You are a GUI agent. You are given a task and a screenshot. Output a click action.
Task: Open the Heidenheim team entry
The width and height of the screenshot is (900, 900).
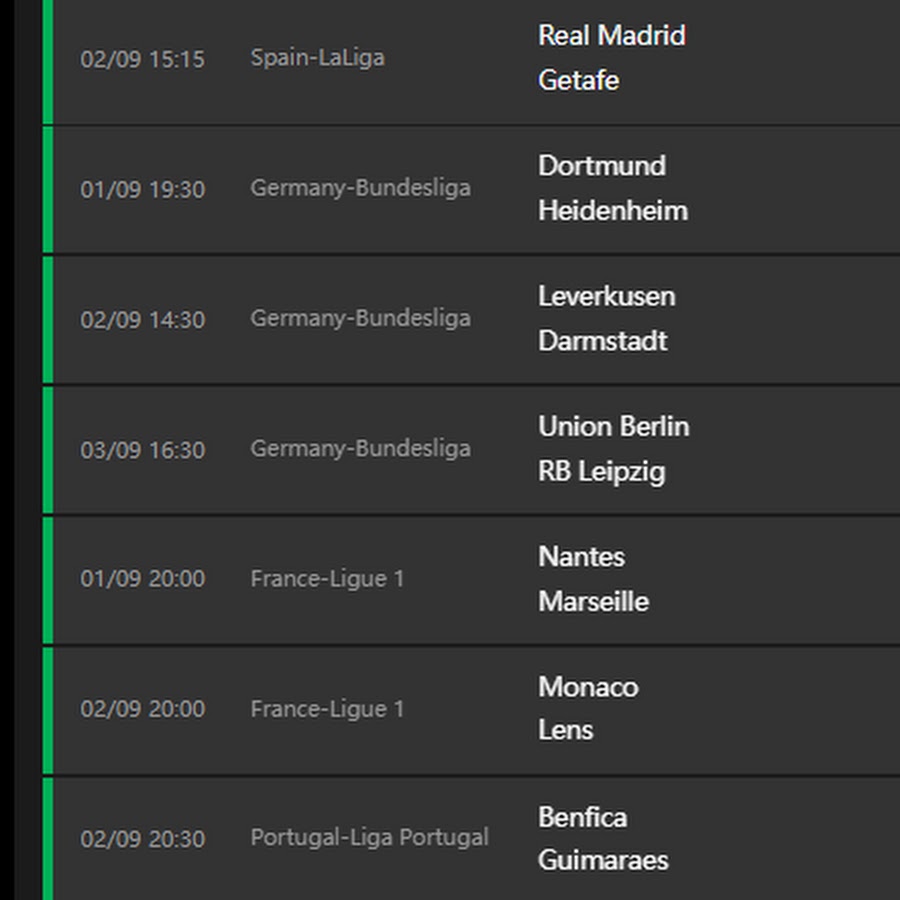(613, 211)
